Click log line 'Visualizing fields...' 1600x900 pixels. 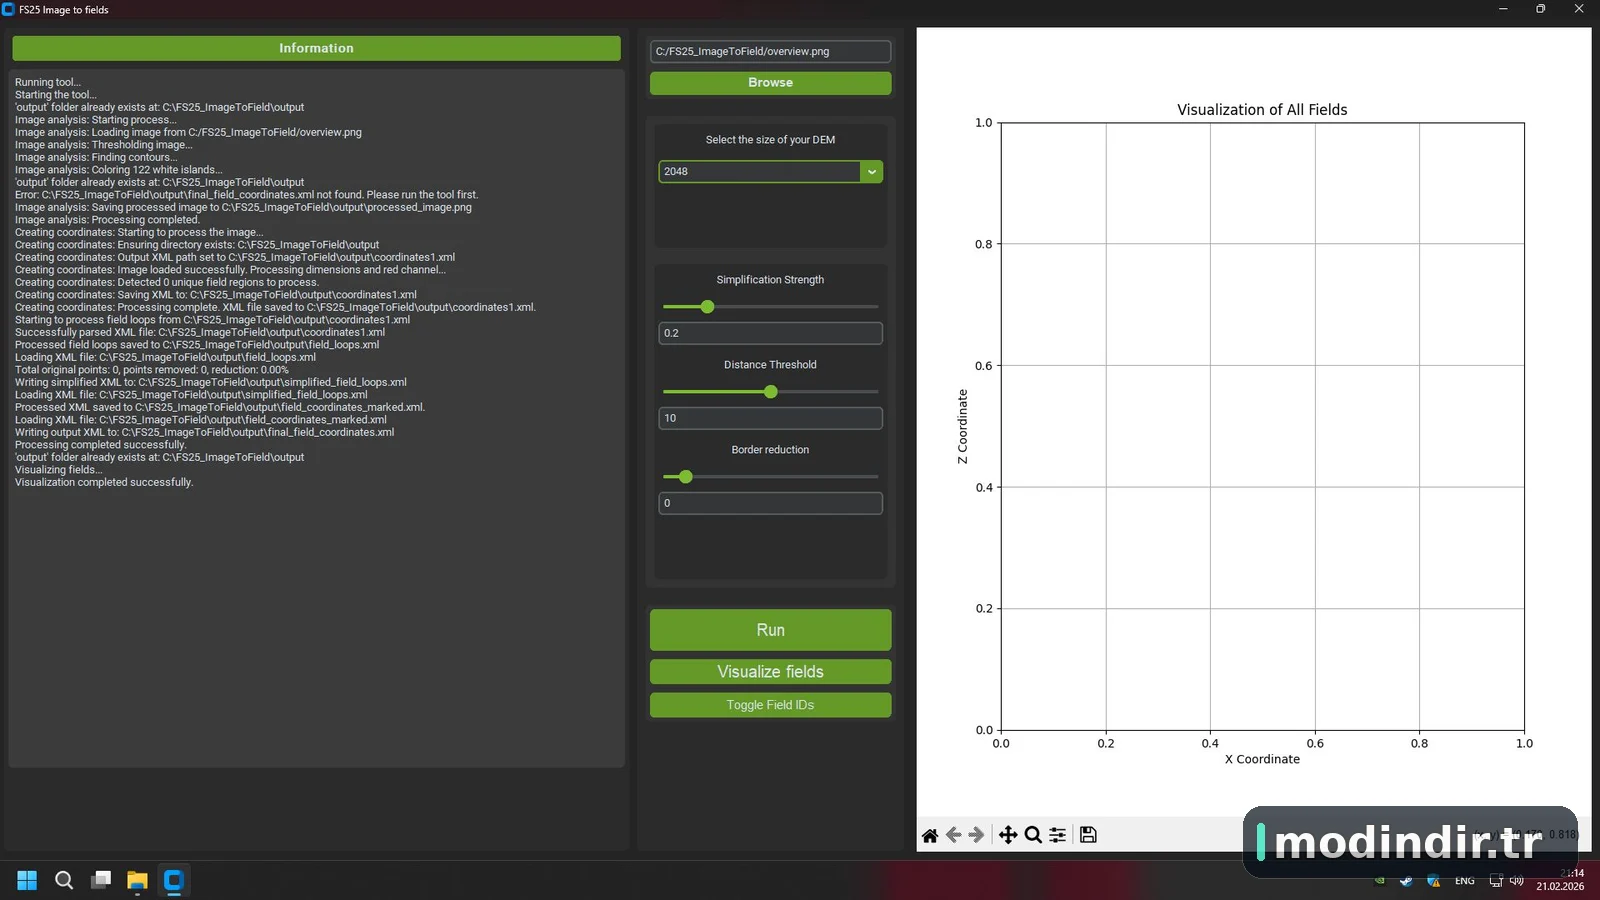click(58, 470)
